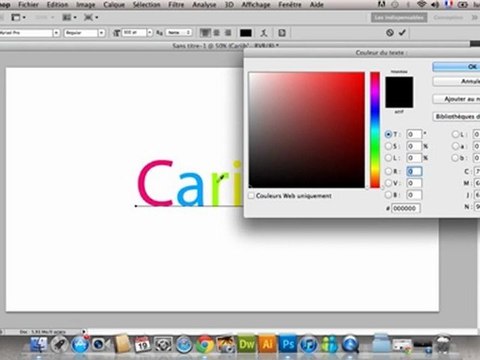Screen dimensions: 480x360
Task: Open the Calque menu
Action: [114, 5]
